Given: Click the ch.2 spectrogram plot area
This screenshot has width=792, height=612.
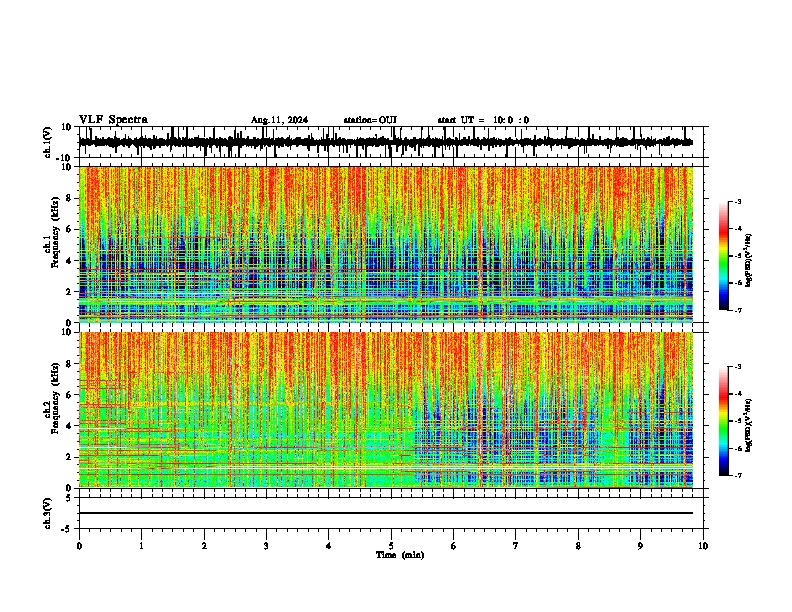Looking at the screenshot, I should (x=386, y=410).
